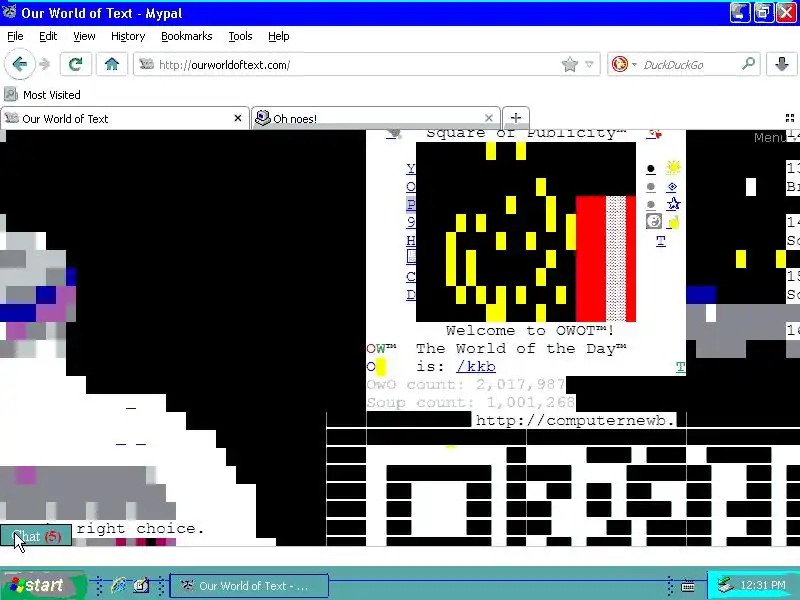Click the green T link at right edge

681,367
